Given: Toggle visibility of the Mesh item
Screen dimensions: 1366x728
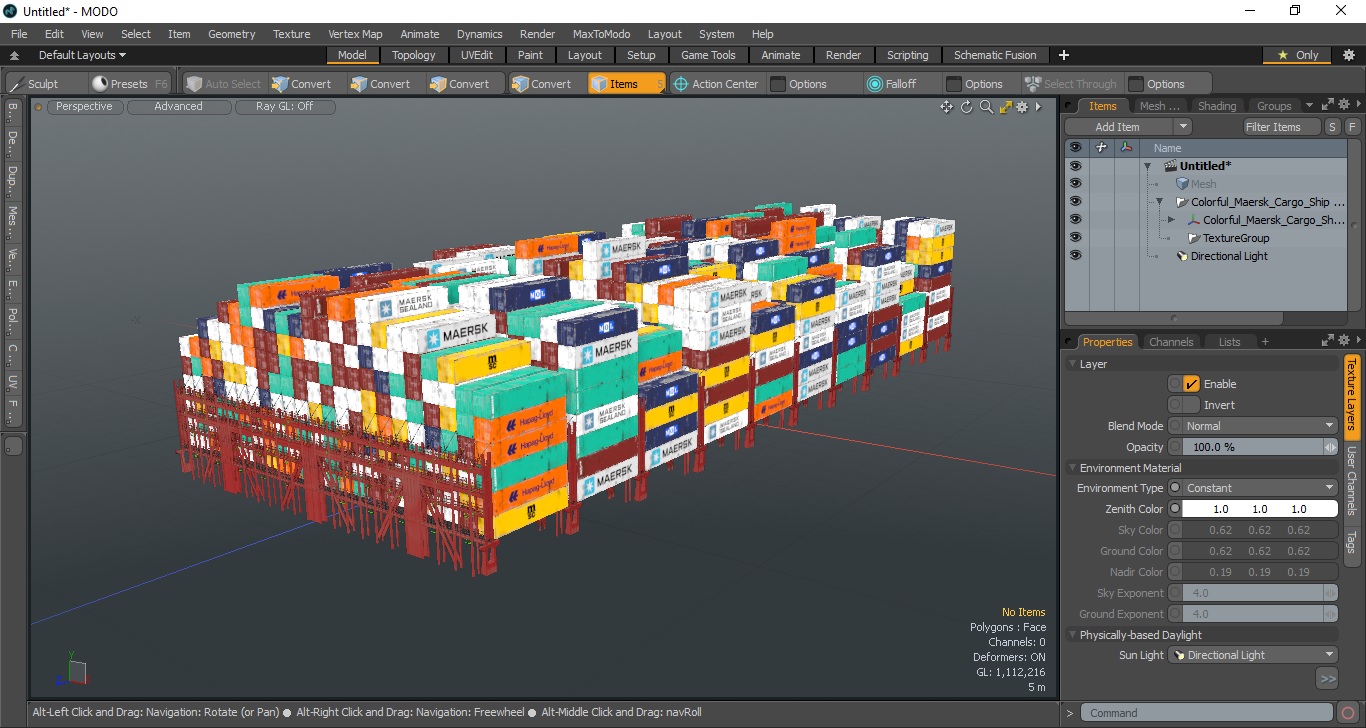Looking at the screenshot, I should 1075,184.
